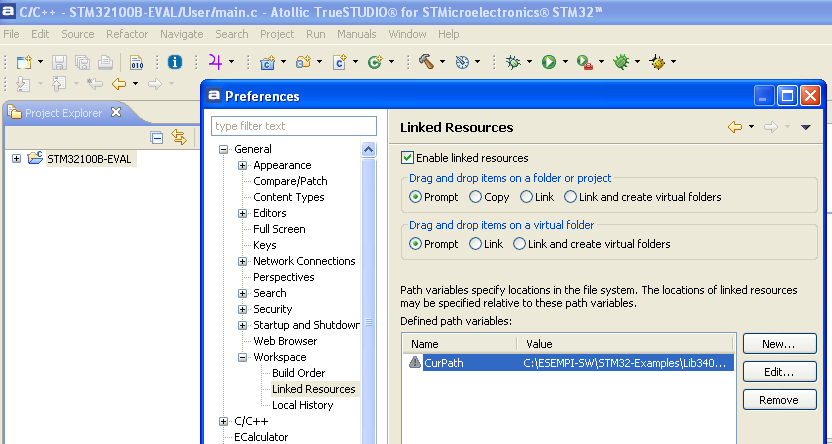This screenshot has width=832, height=444.
Task: Open the Run button dropdown arrow
Action: [565, 62]
